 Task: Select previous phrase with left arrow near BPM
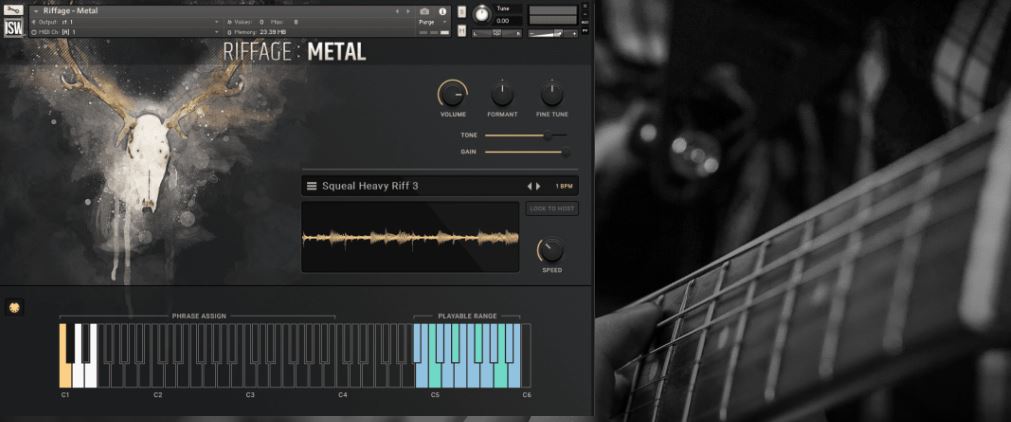click(529, 186)
